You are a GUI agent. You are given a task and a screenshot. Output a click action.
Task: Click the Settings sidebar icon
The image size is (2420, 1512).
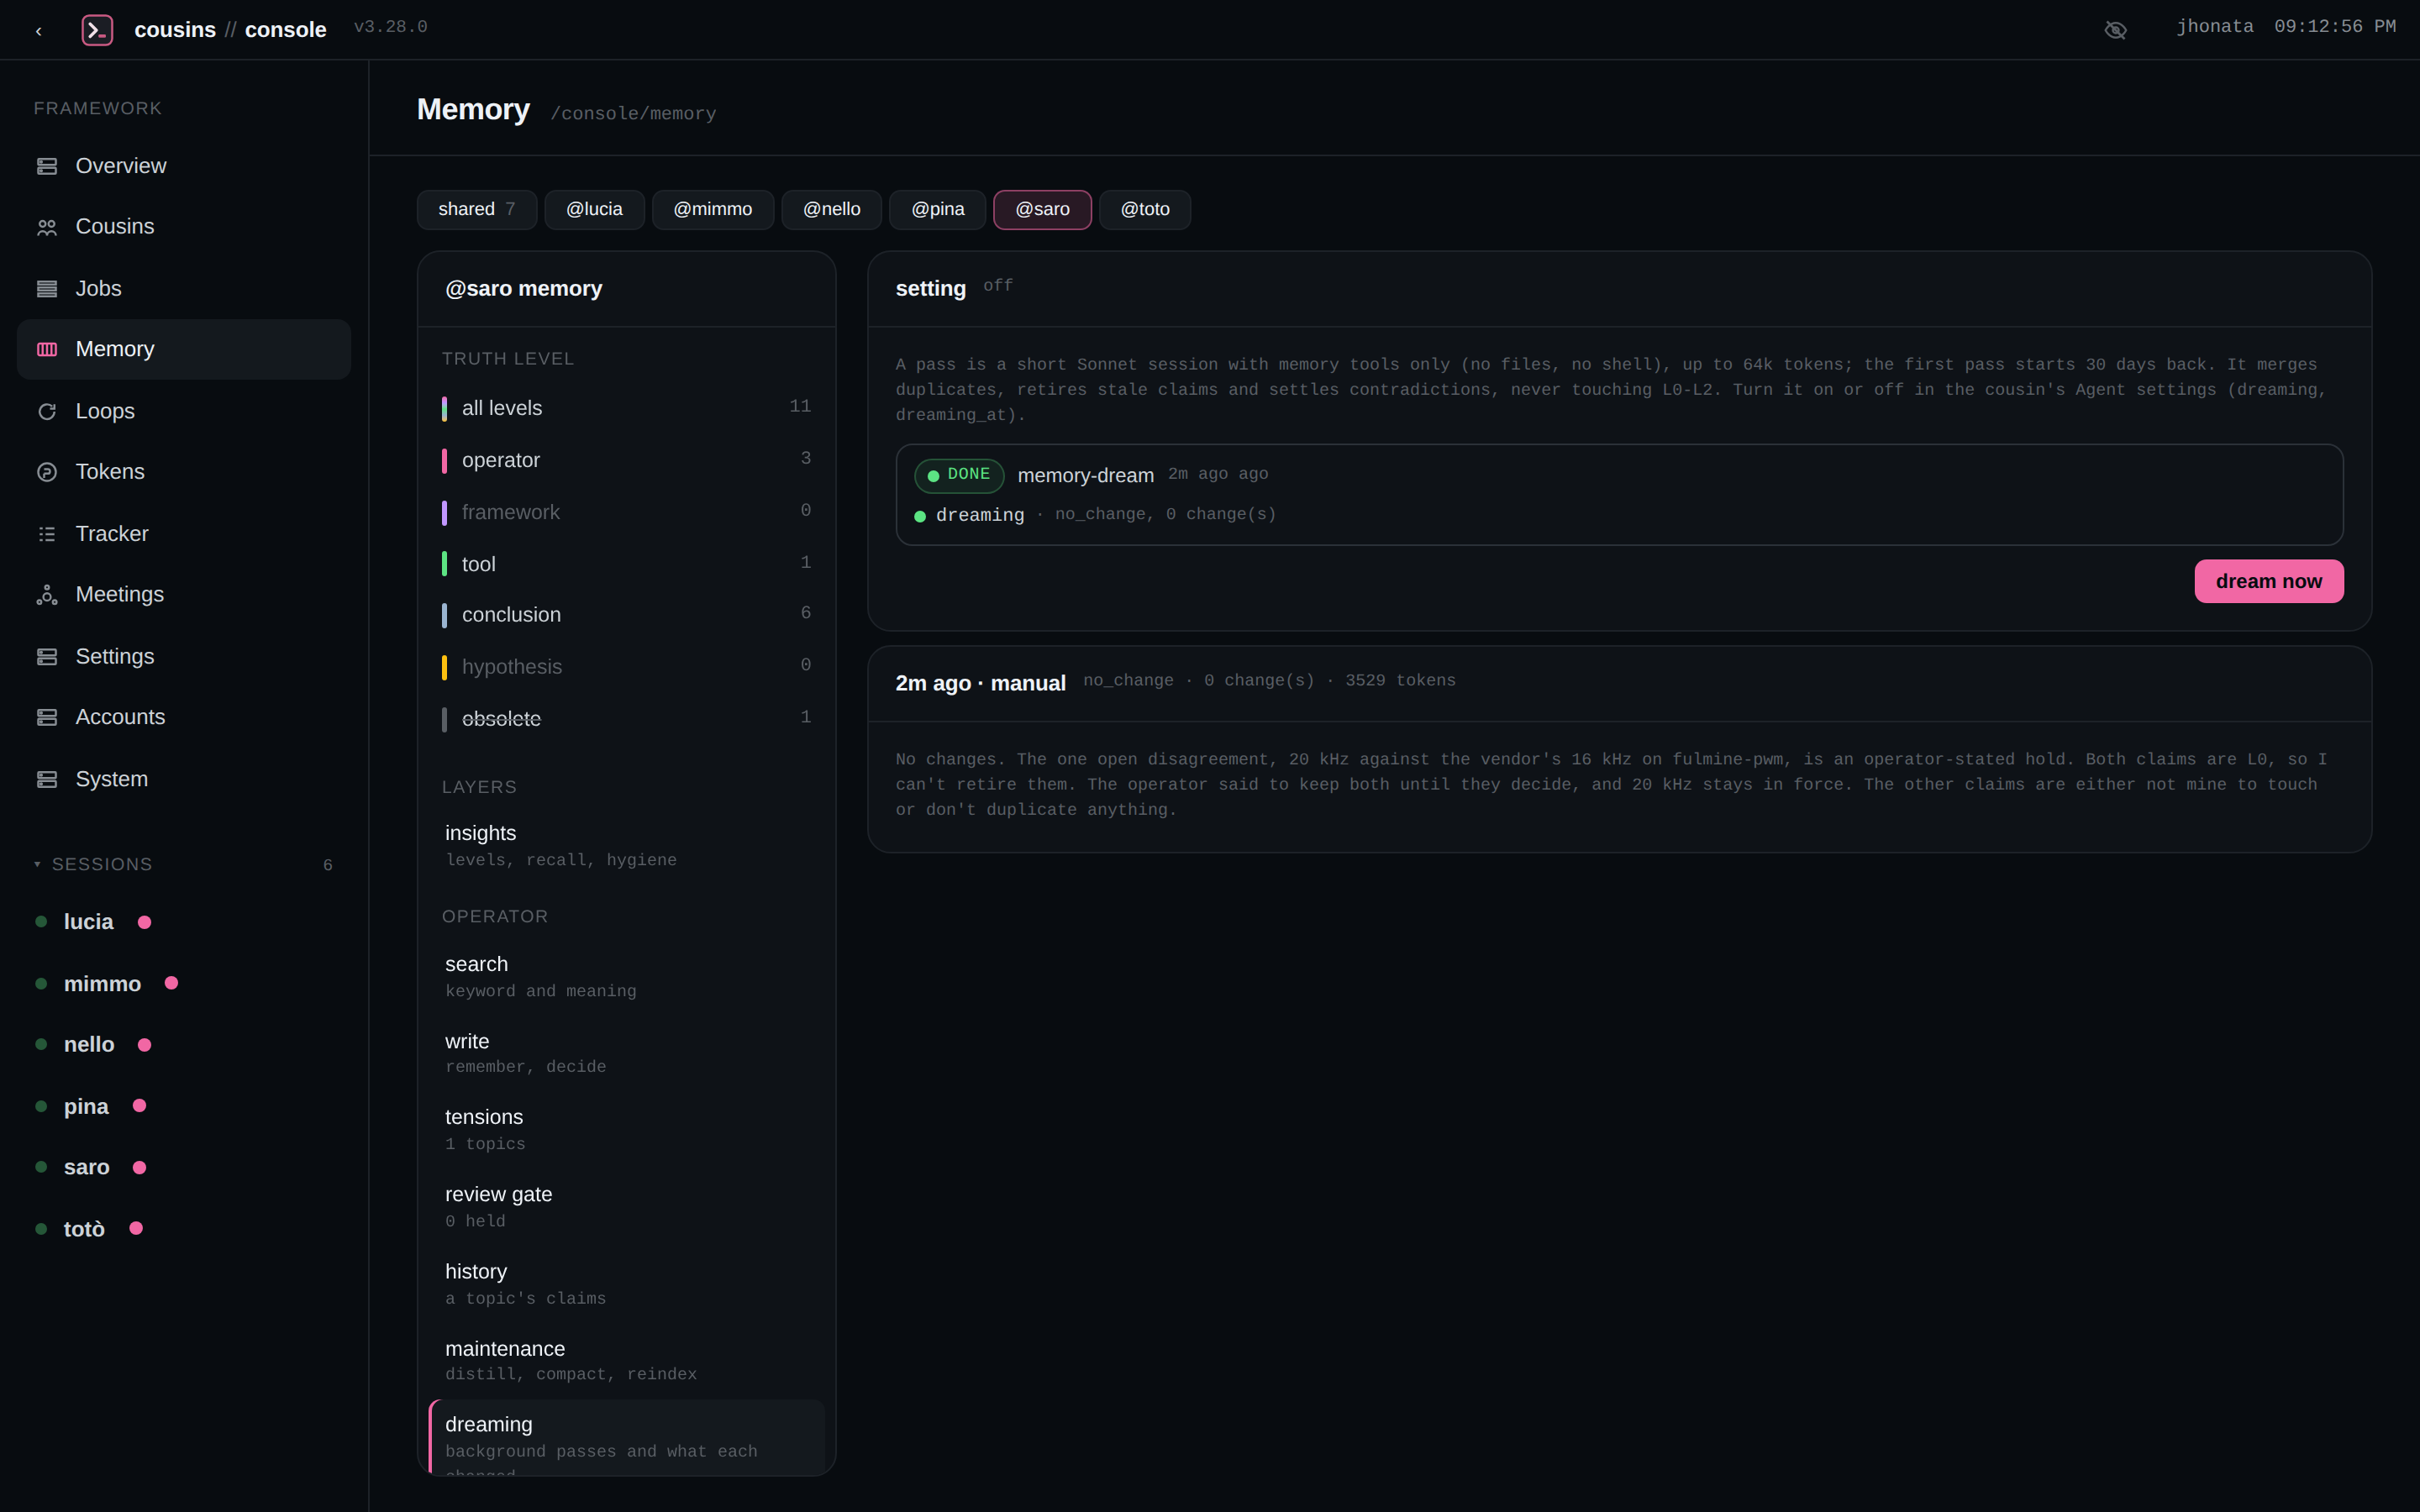click(47, 657)
